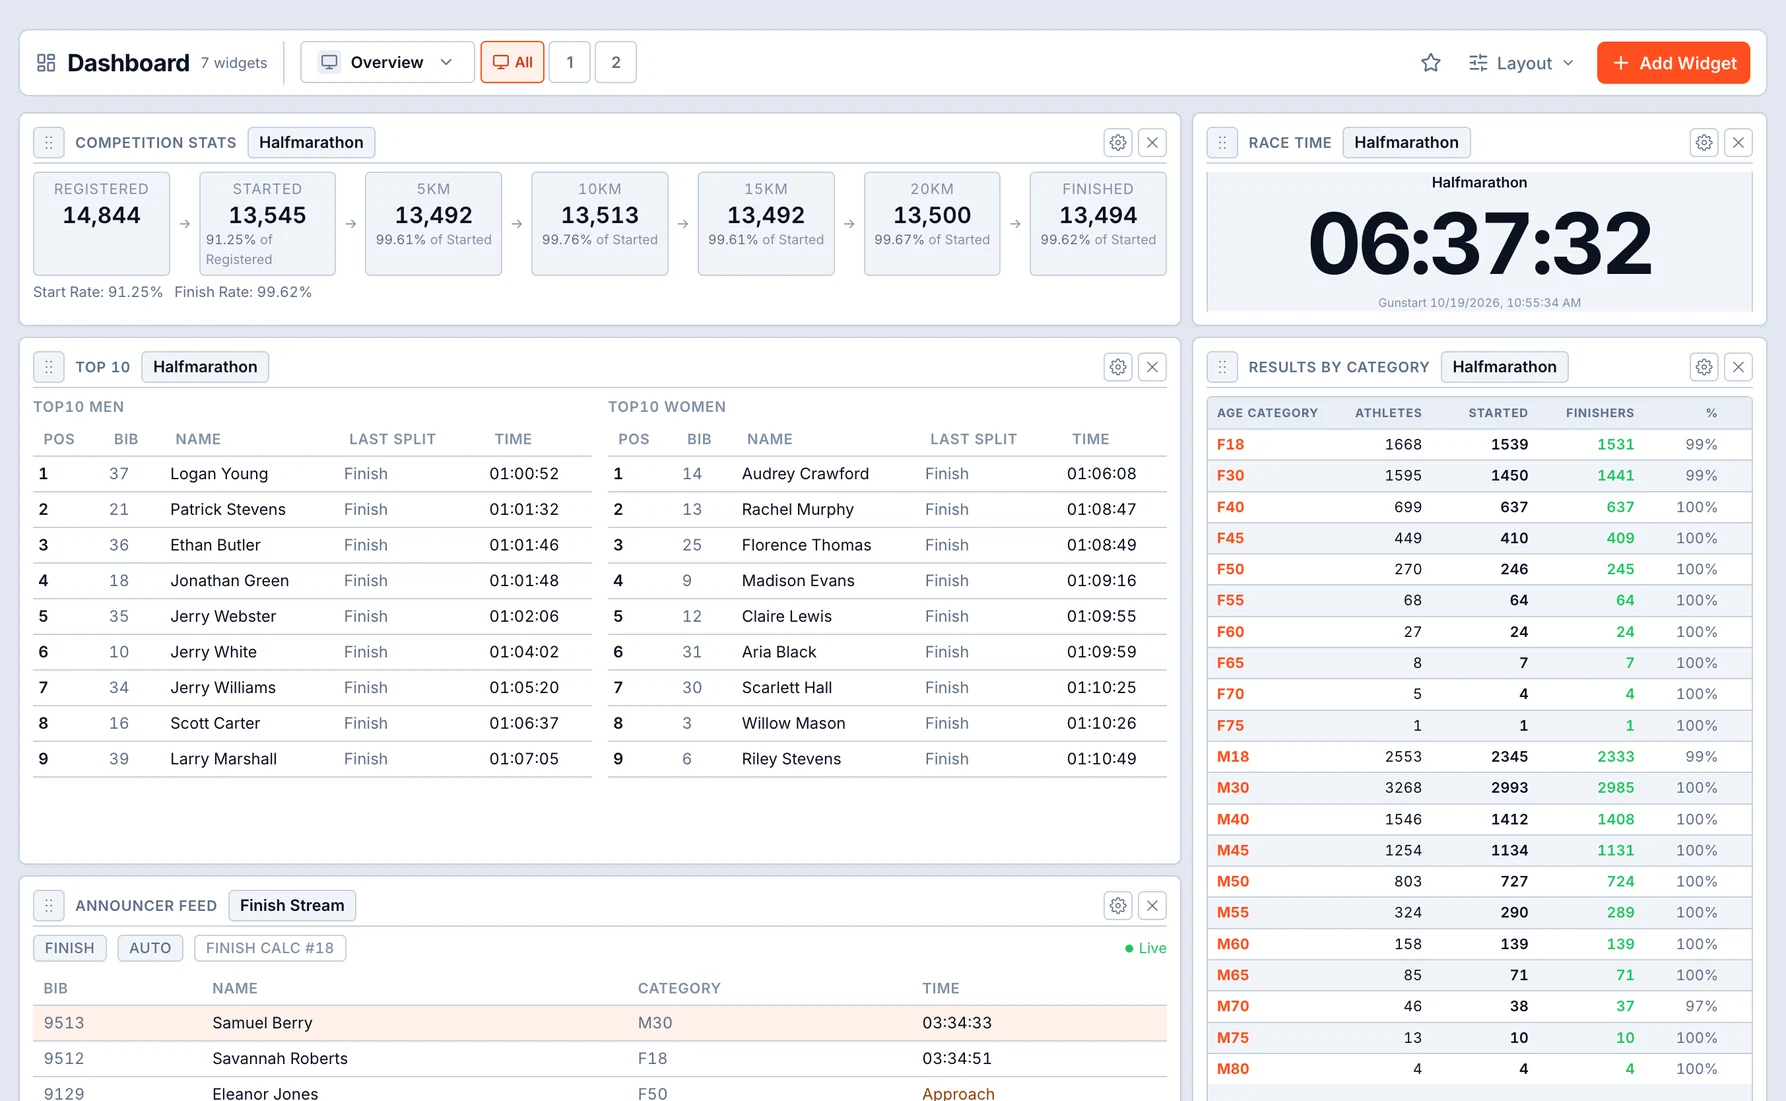
Task: Close the Results by Category widget
Action: 1738,367
